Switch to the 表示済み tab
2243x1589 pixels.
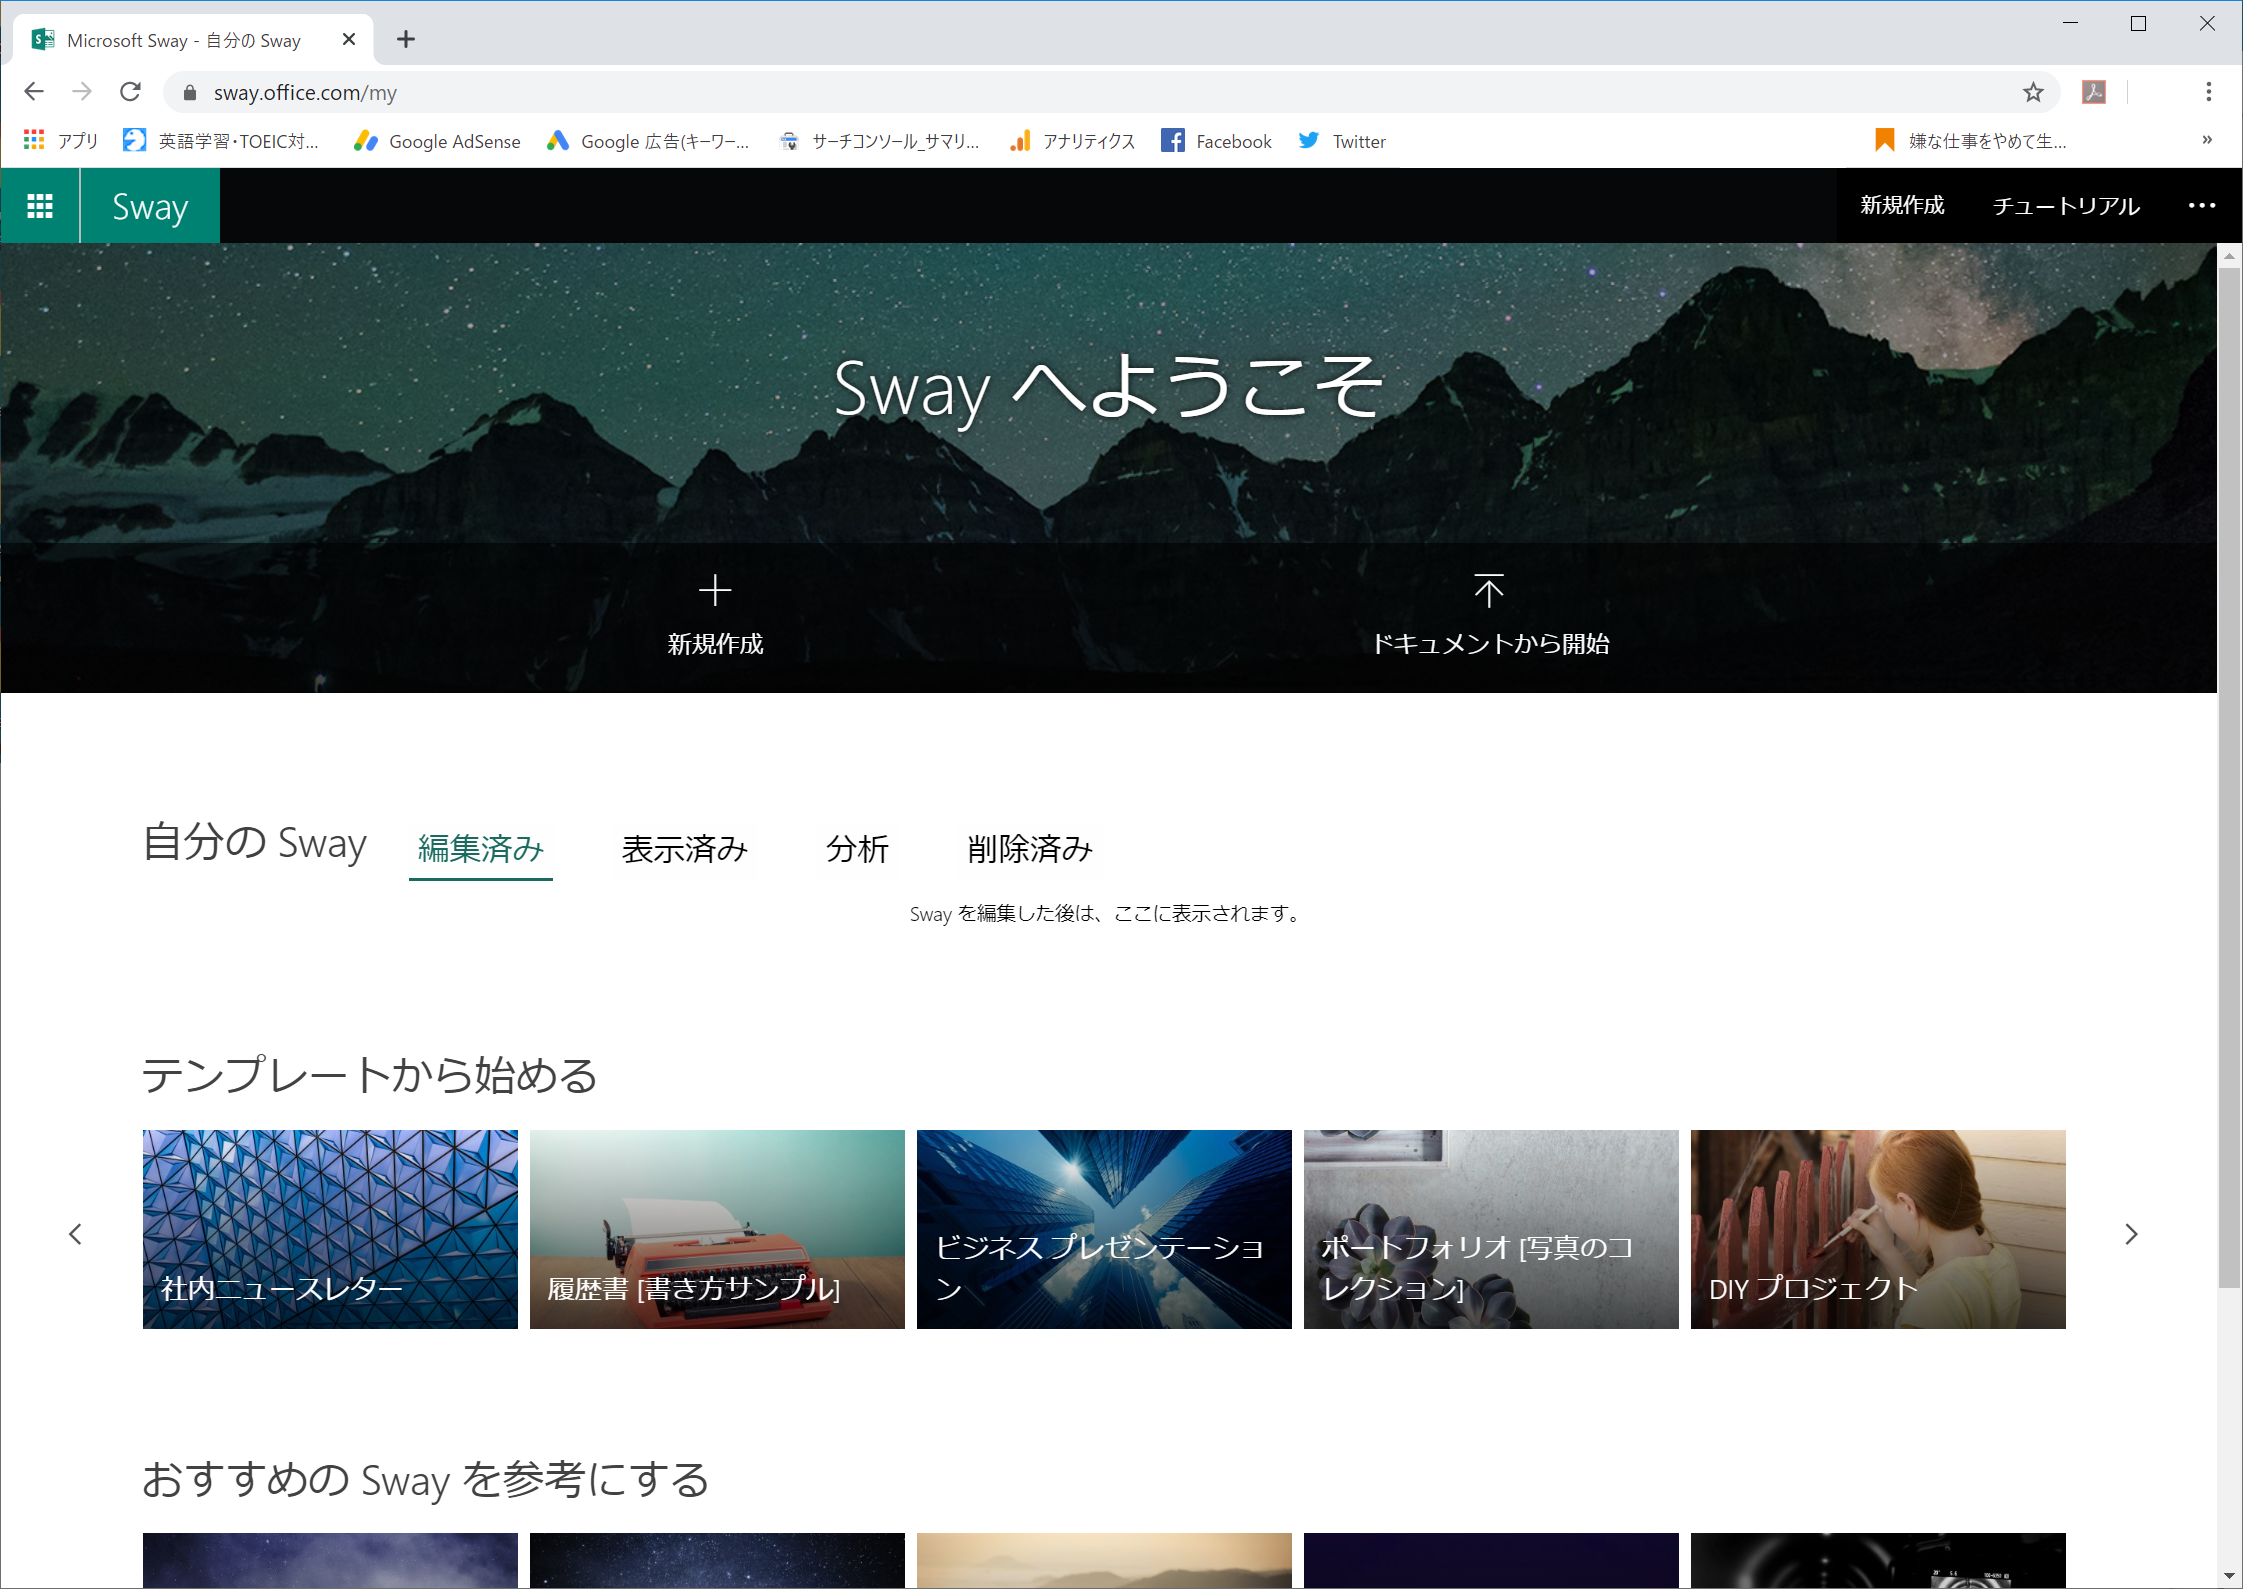coord(685,849)
